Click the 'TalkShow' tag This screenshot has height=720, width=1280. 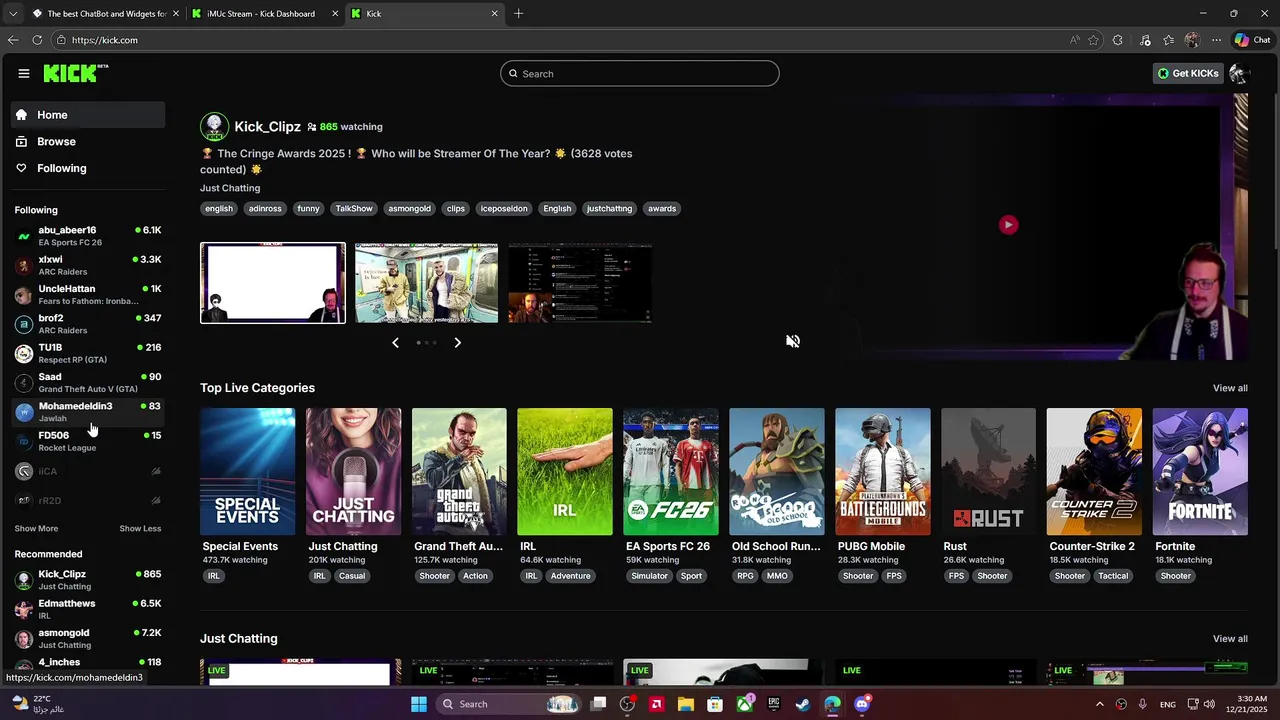[354, 209]
